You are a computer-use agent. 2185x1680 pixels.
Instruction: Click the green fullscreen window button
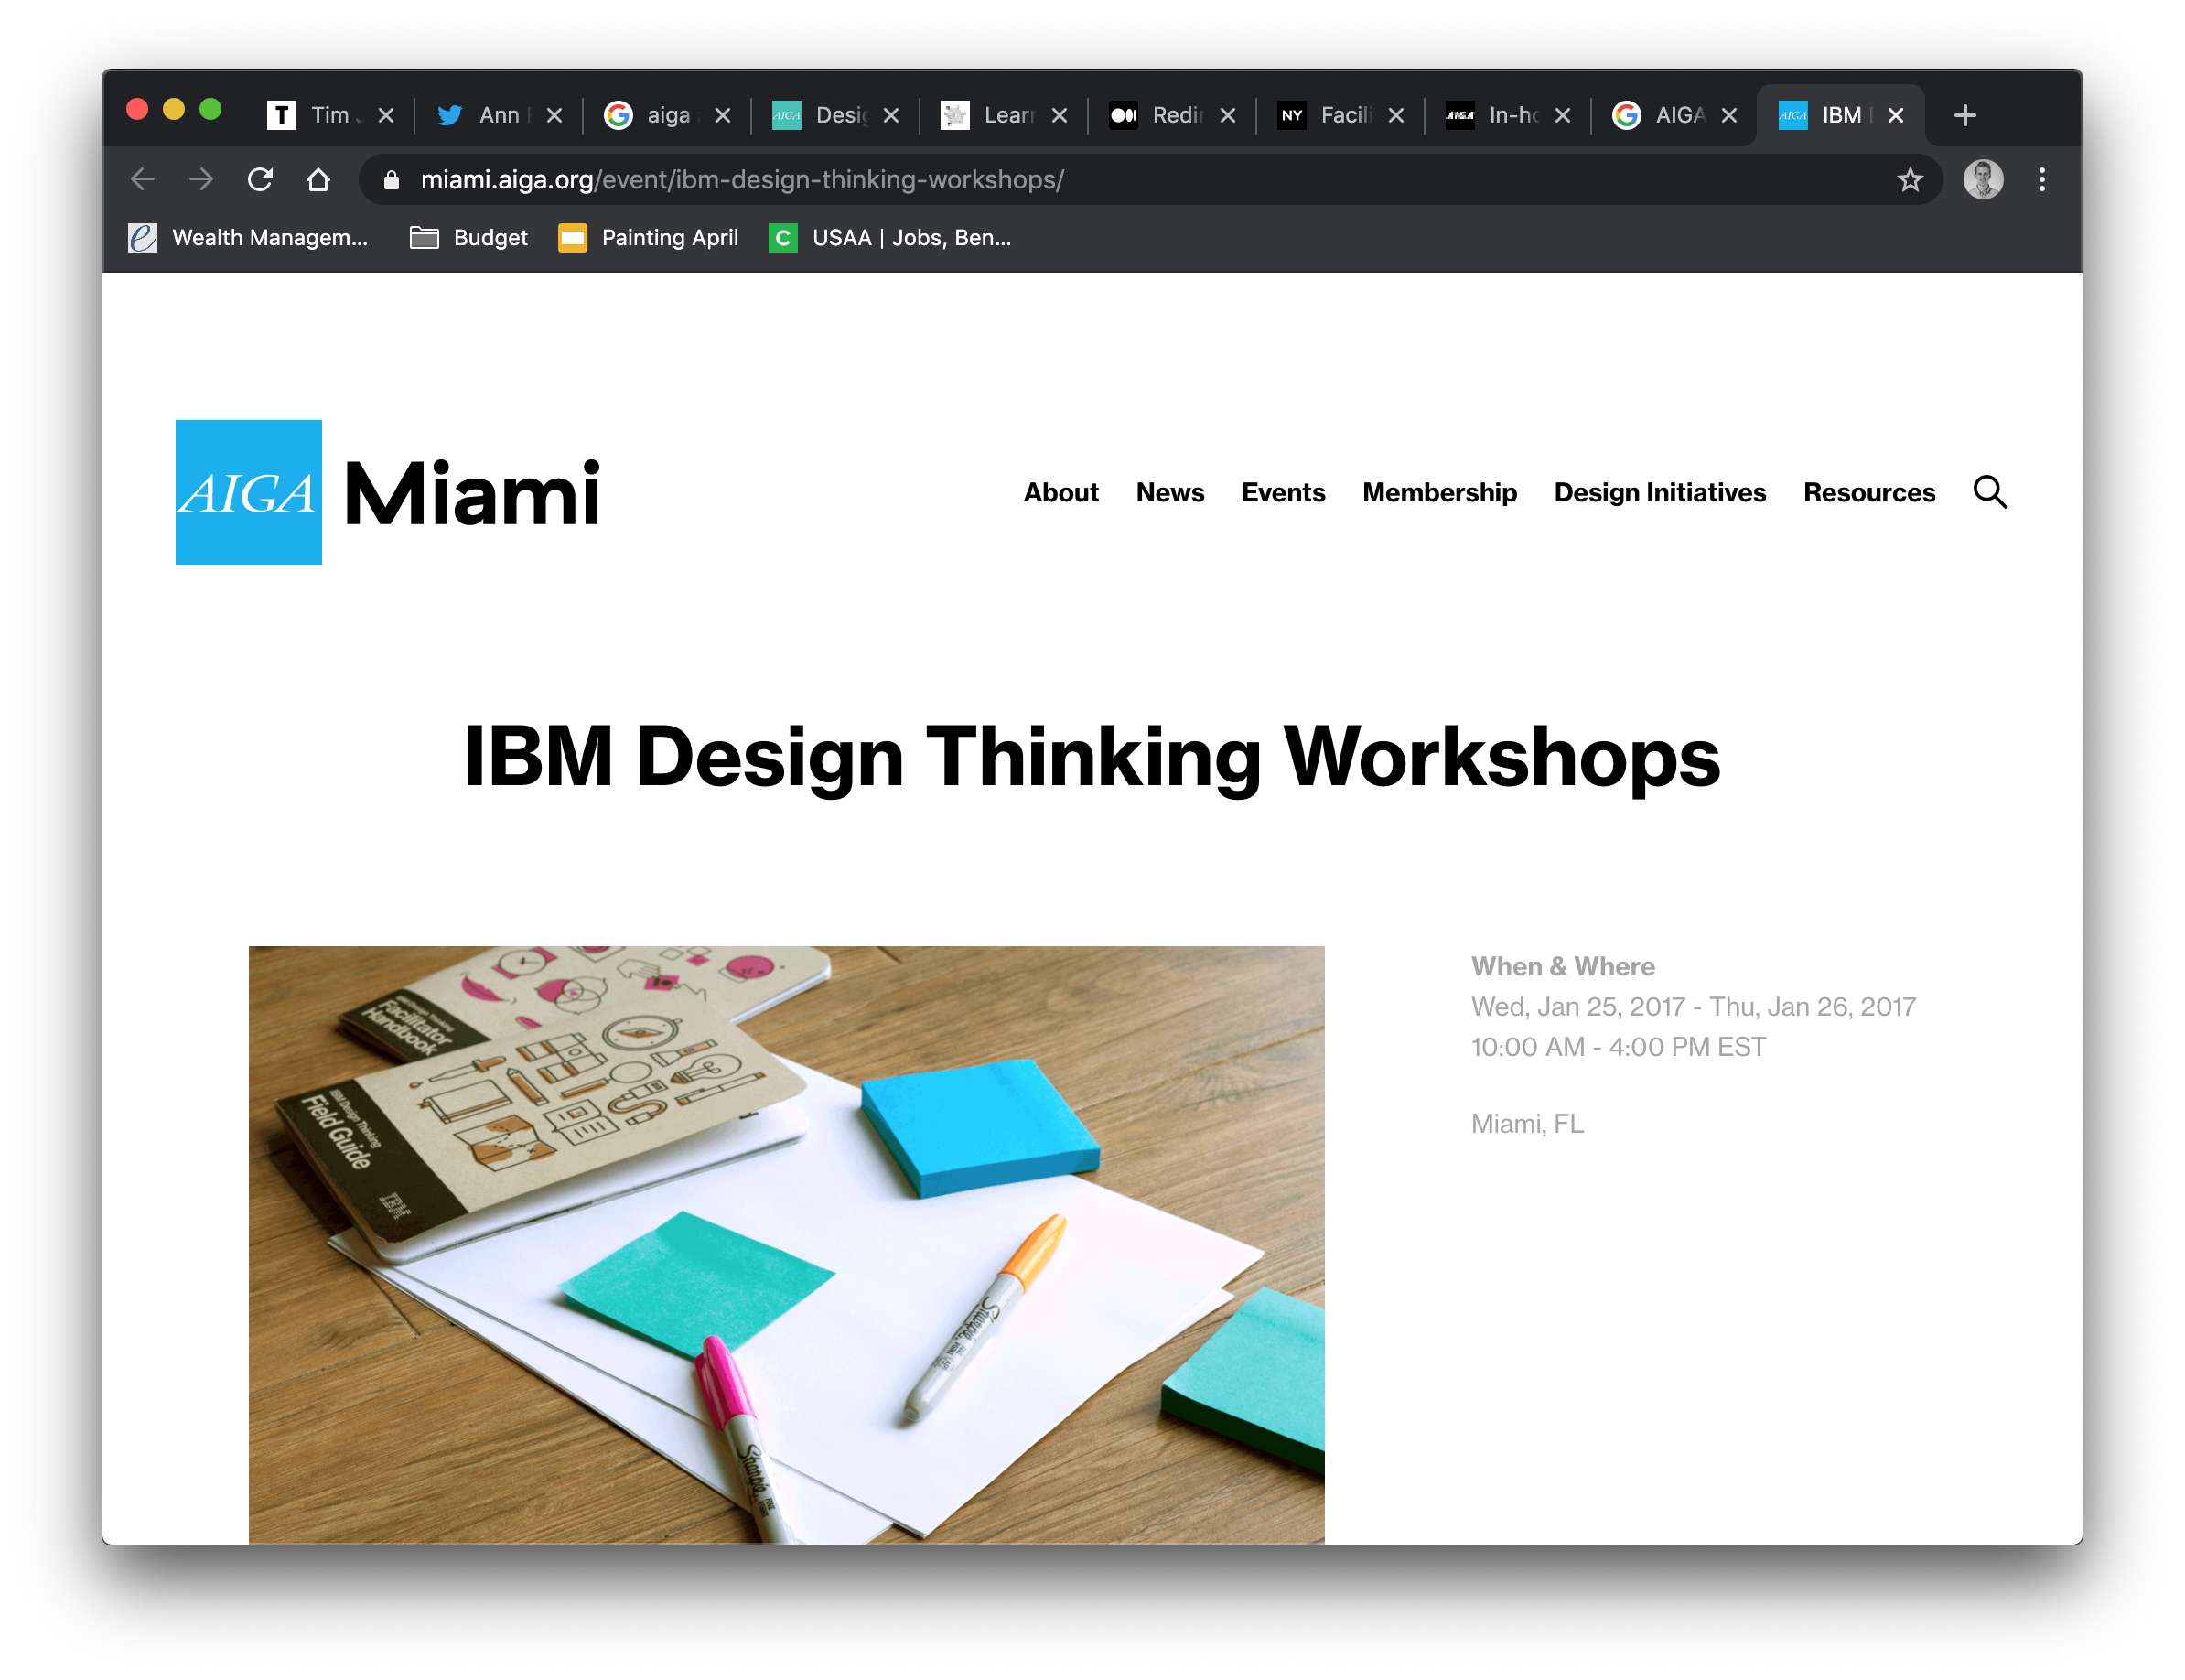point(210,109)
